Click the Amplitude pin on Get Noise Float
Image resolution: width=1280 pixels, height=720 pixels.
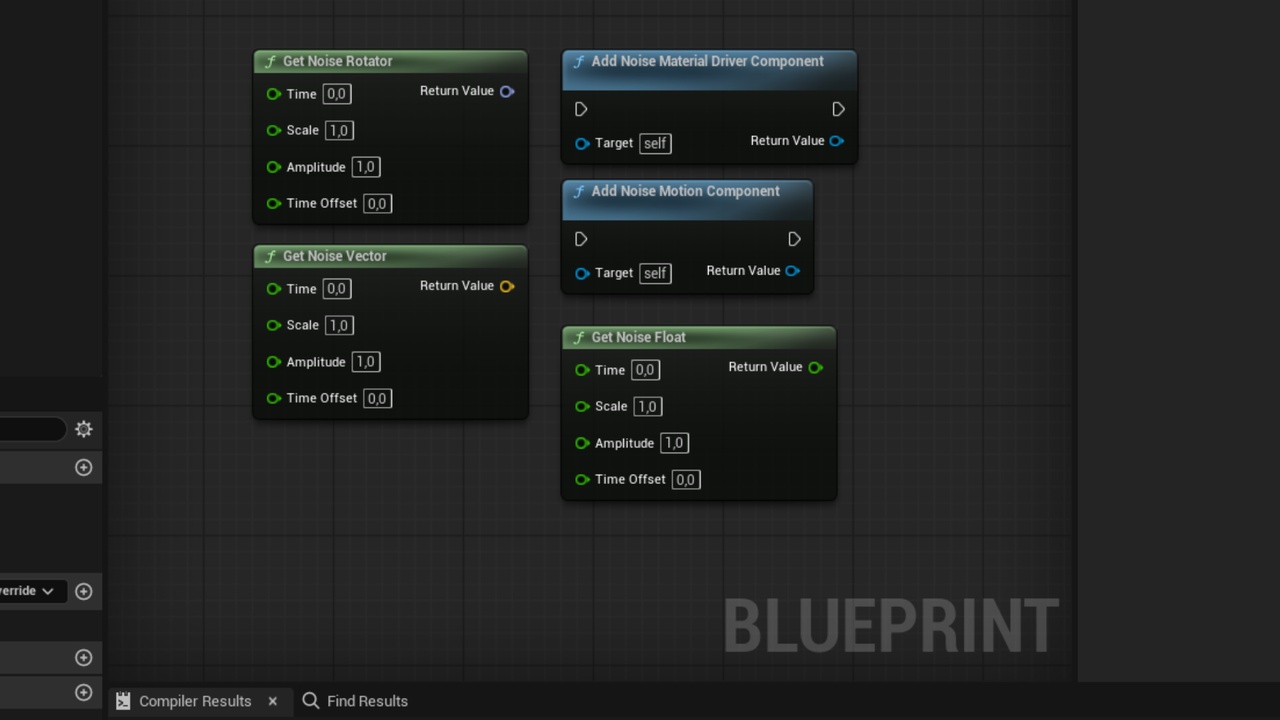[x=582, y=443]
